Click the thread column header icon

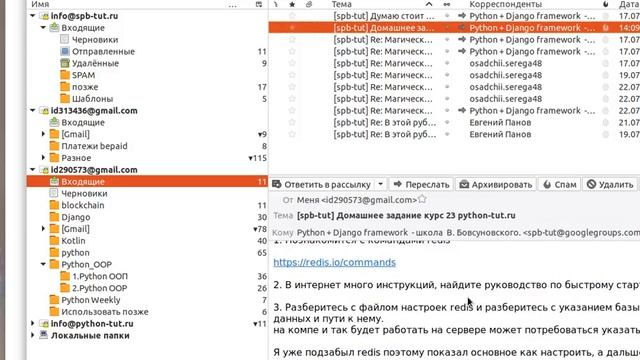click(276, 4)
